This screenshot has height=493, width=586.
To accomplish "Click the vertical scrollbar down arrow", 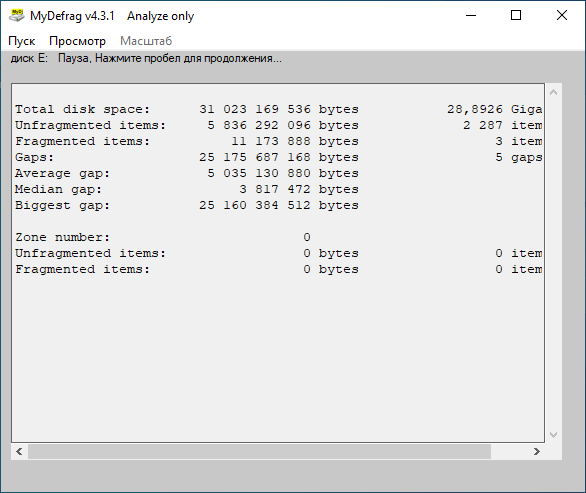I will pyautogui.click(x=553, y=435).
